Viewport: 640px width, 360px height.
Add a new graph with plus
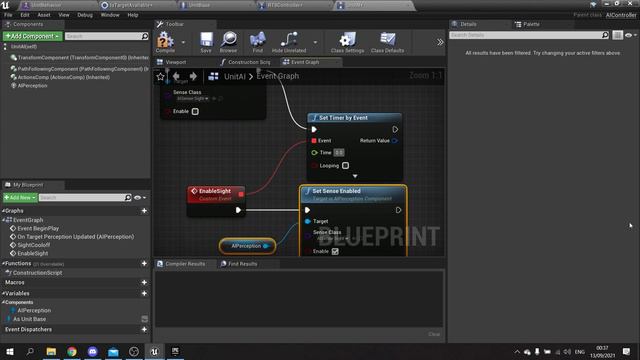click(x=144, y=211)
